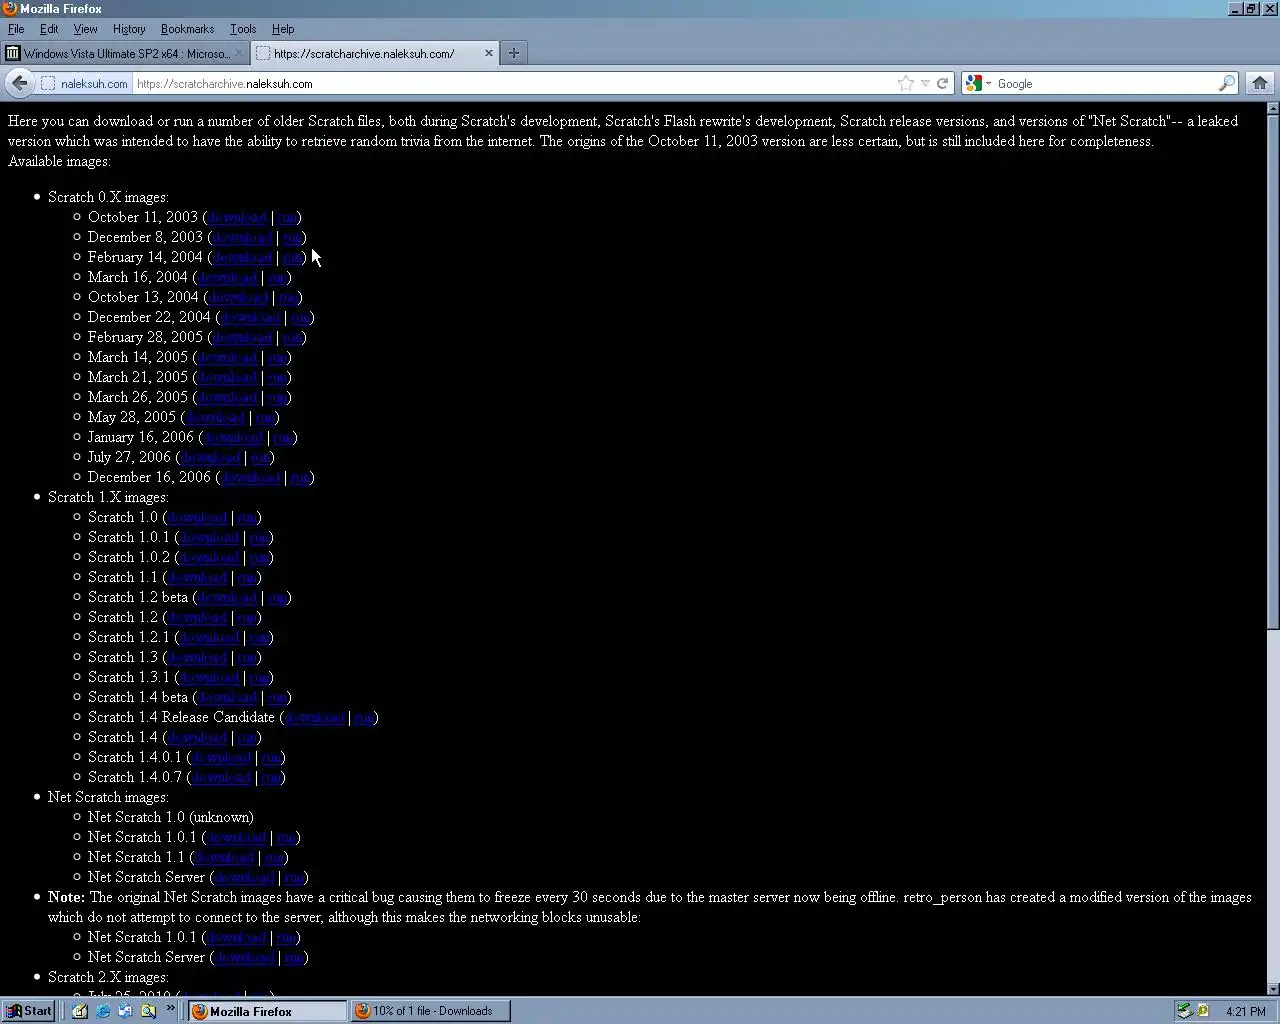
Task: Open the search engine selector dropdown arrow
Action: (x=989, y=83)
